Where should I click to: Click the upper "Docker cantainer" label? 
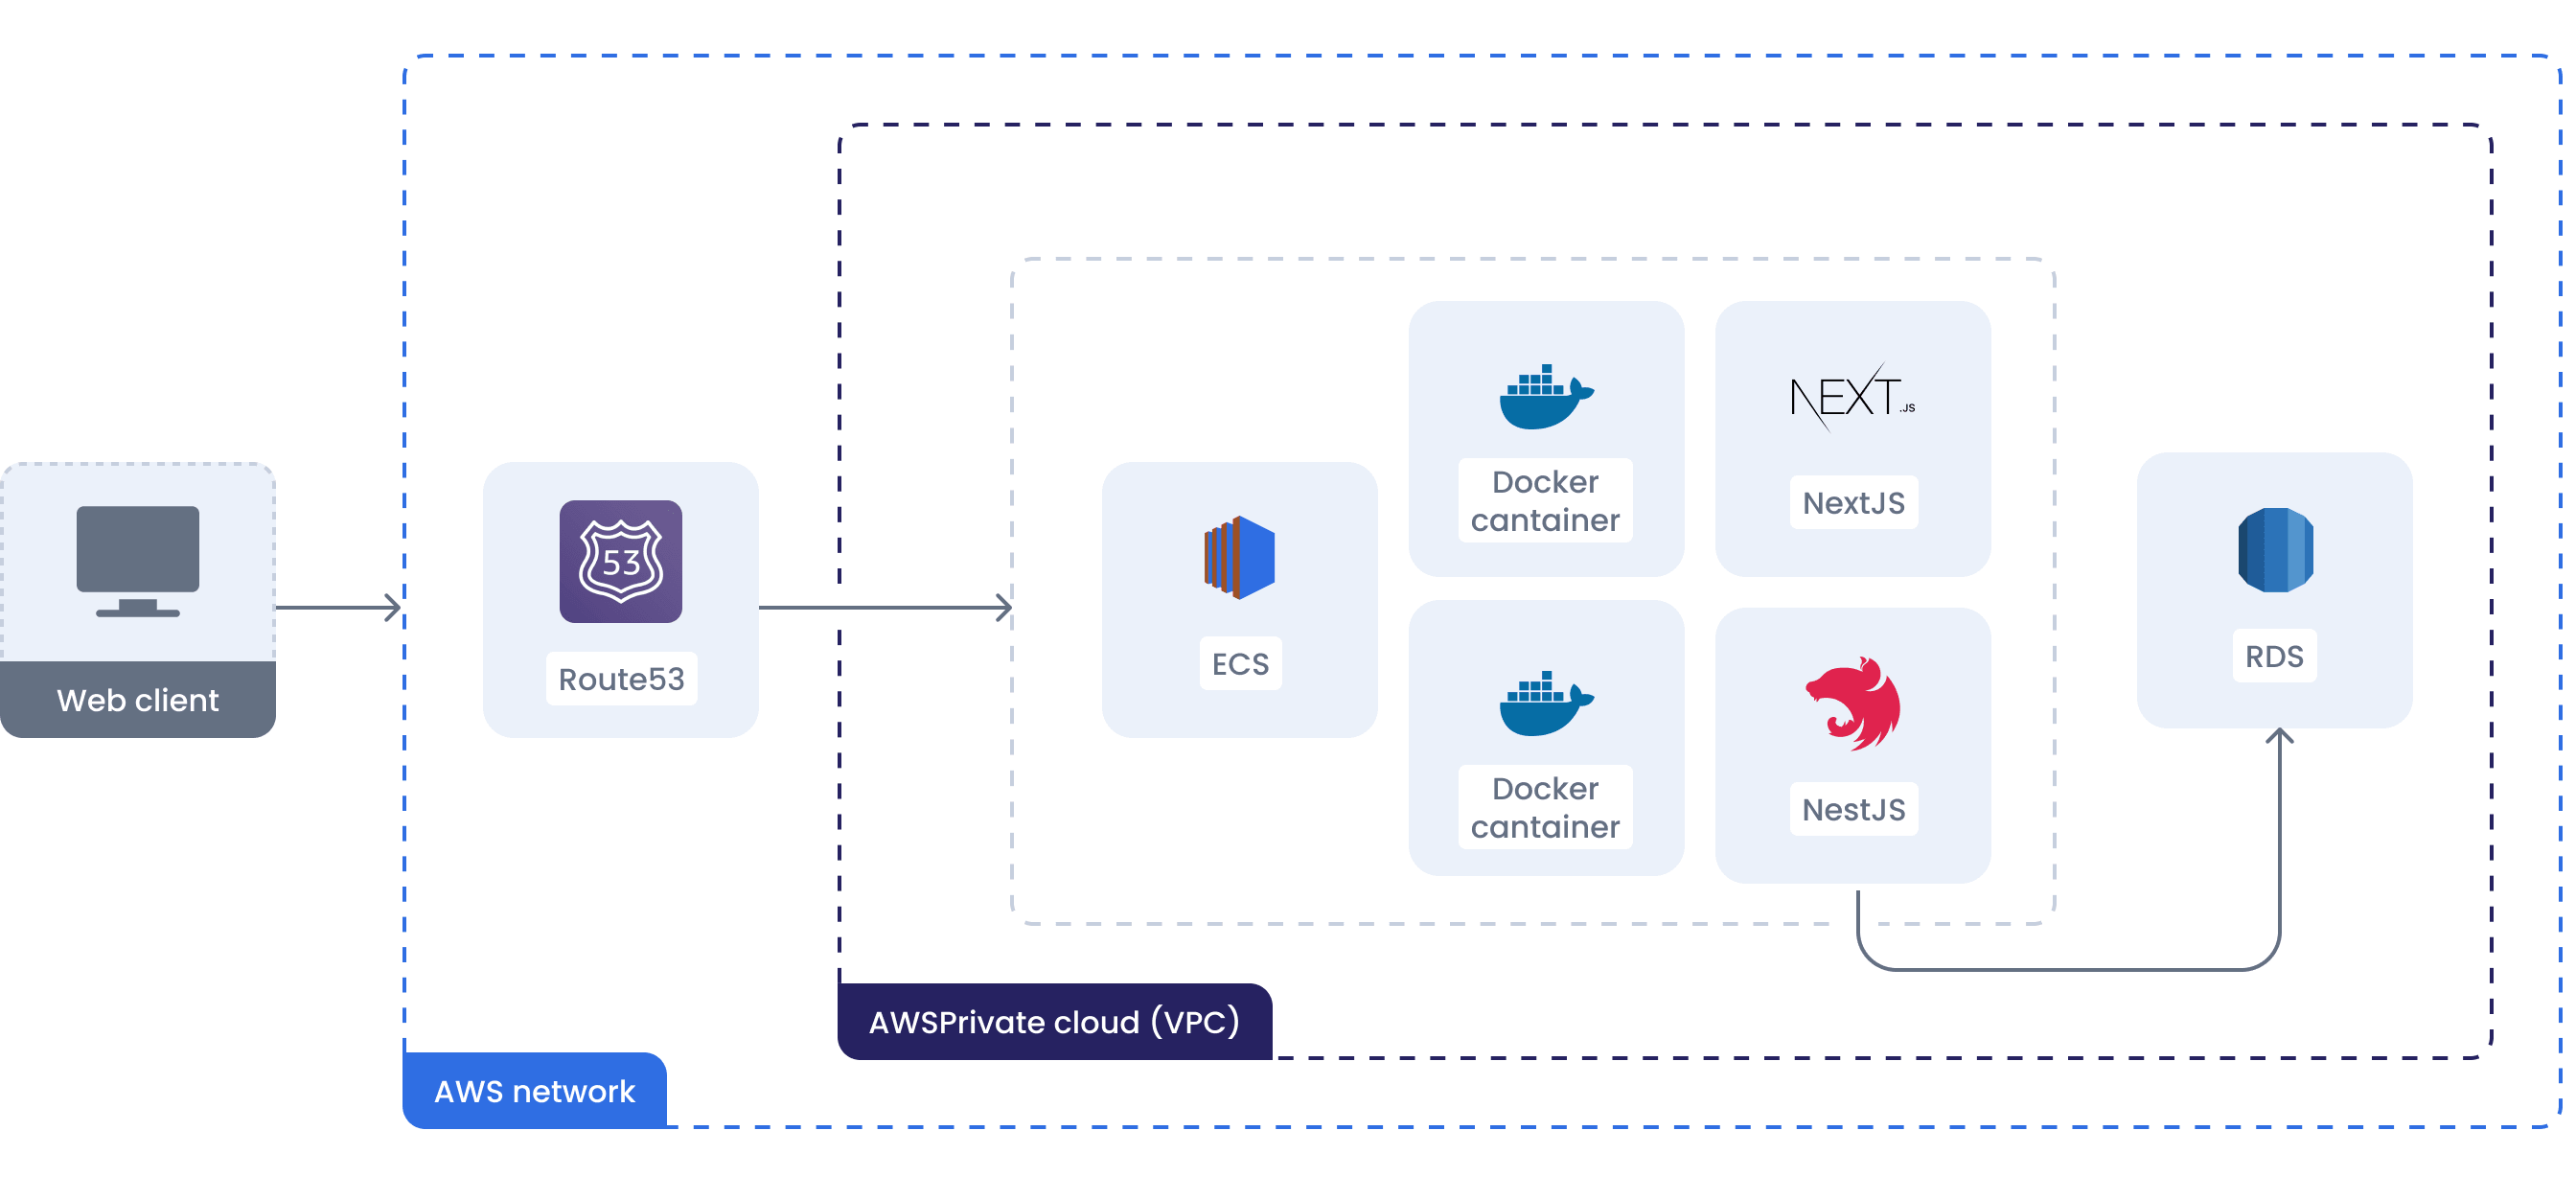pyautogui.click(x=1545, y=501)
